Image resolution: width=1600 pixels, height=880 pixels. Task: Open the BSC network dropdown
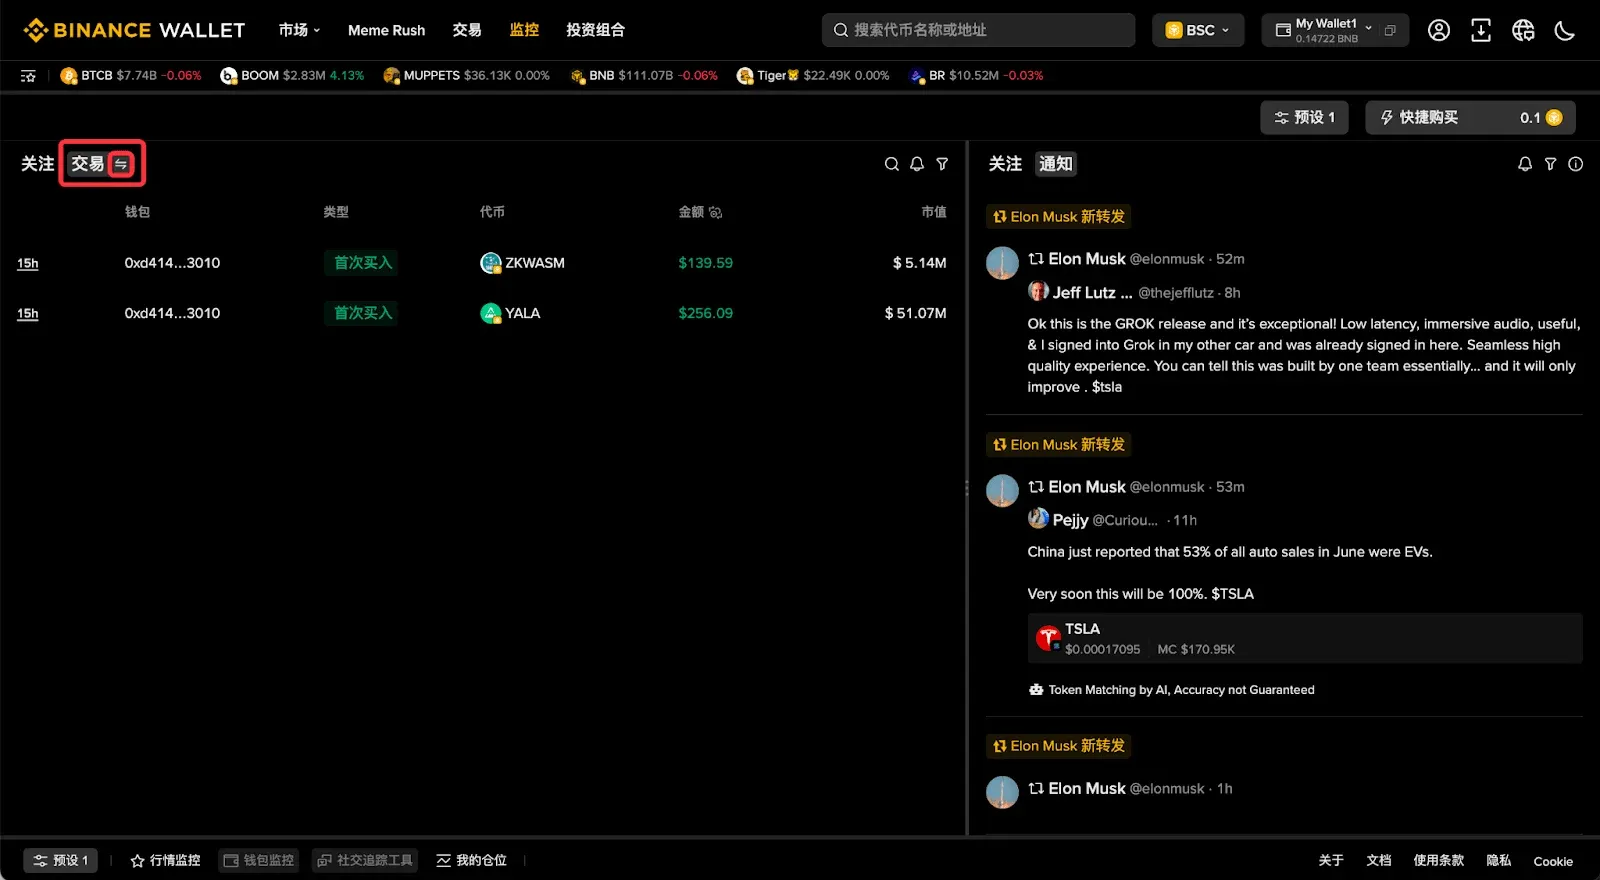click(1198, 30)
